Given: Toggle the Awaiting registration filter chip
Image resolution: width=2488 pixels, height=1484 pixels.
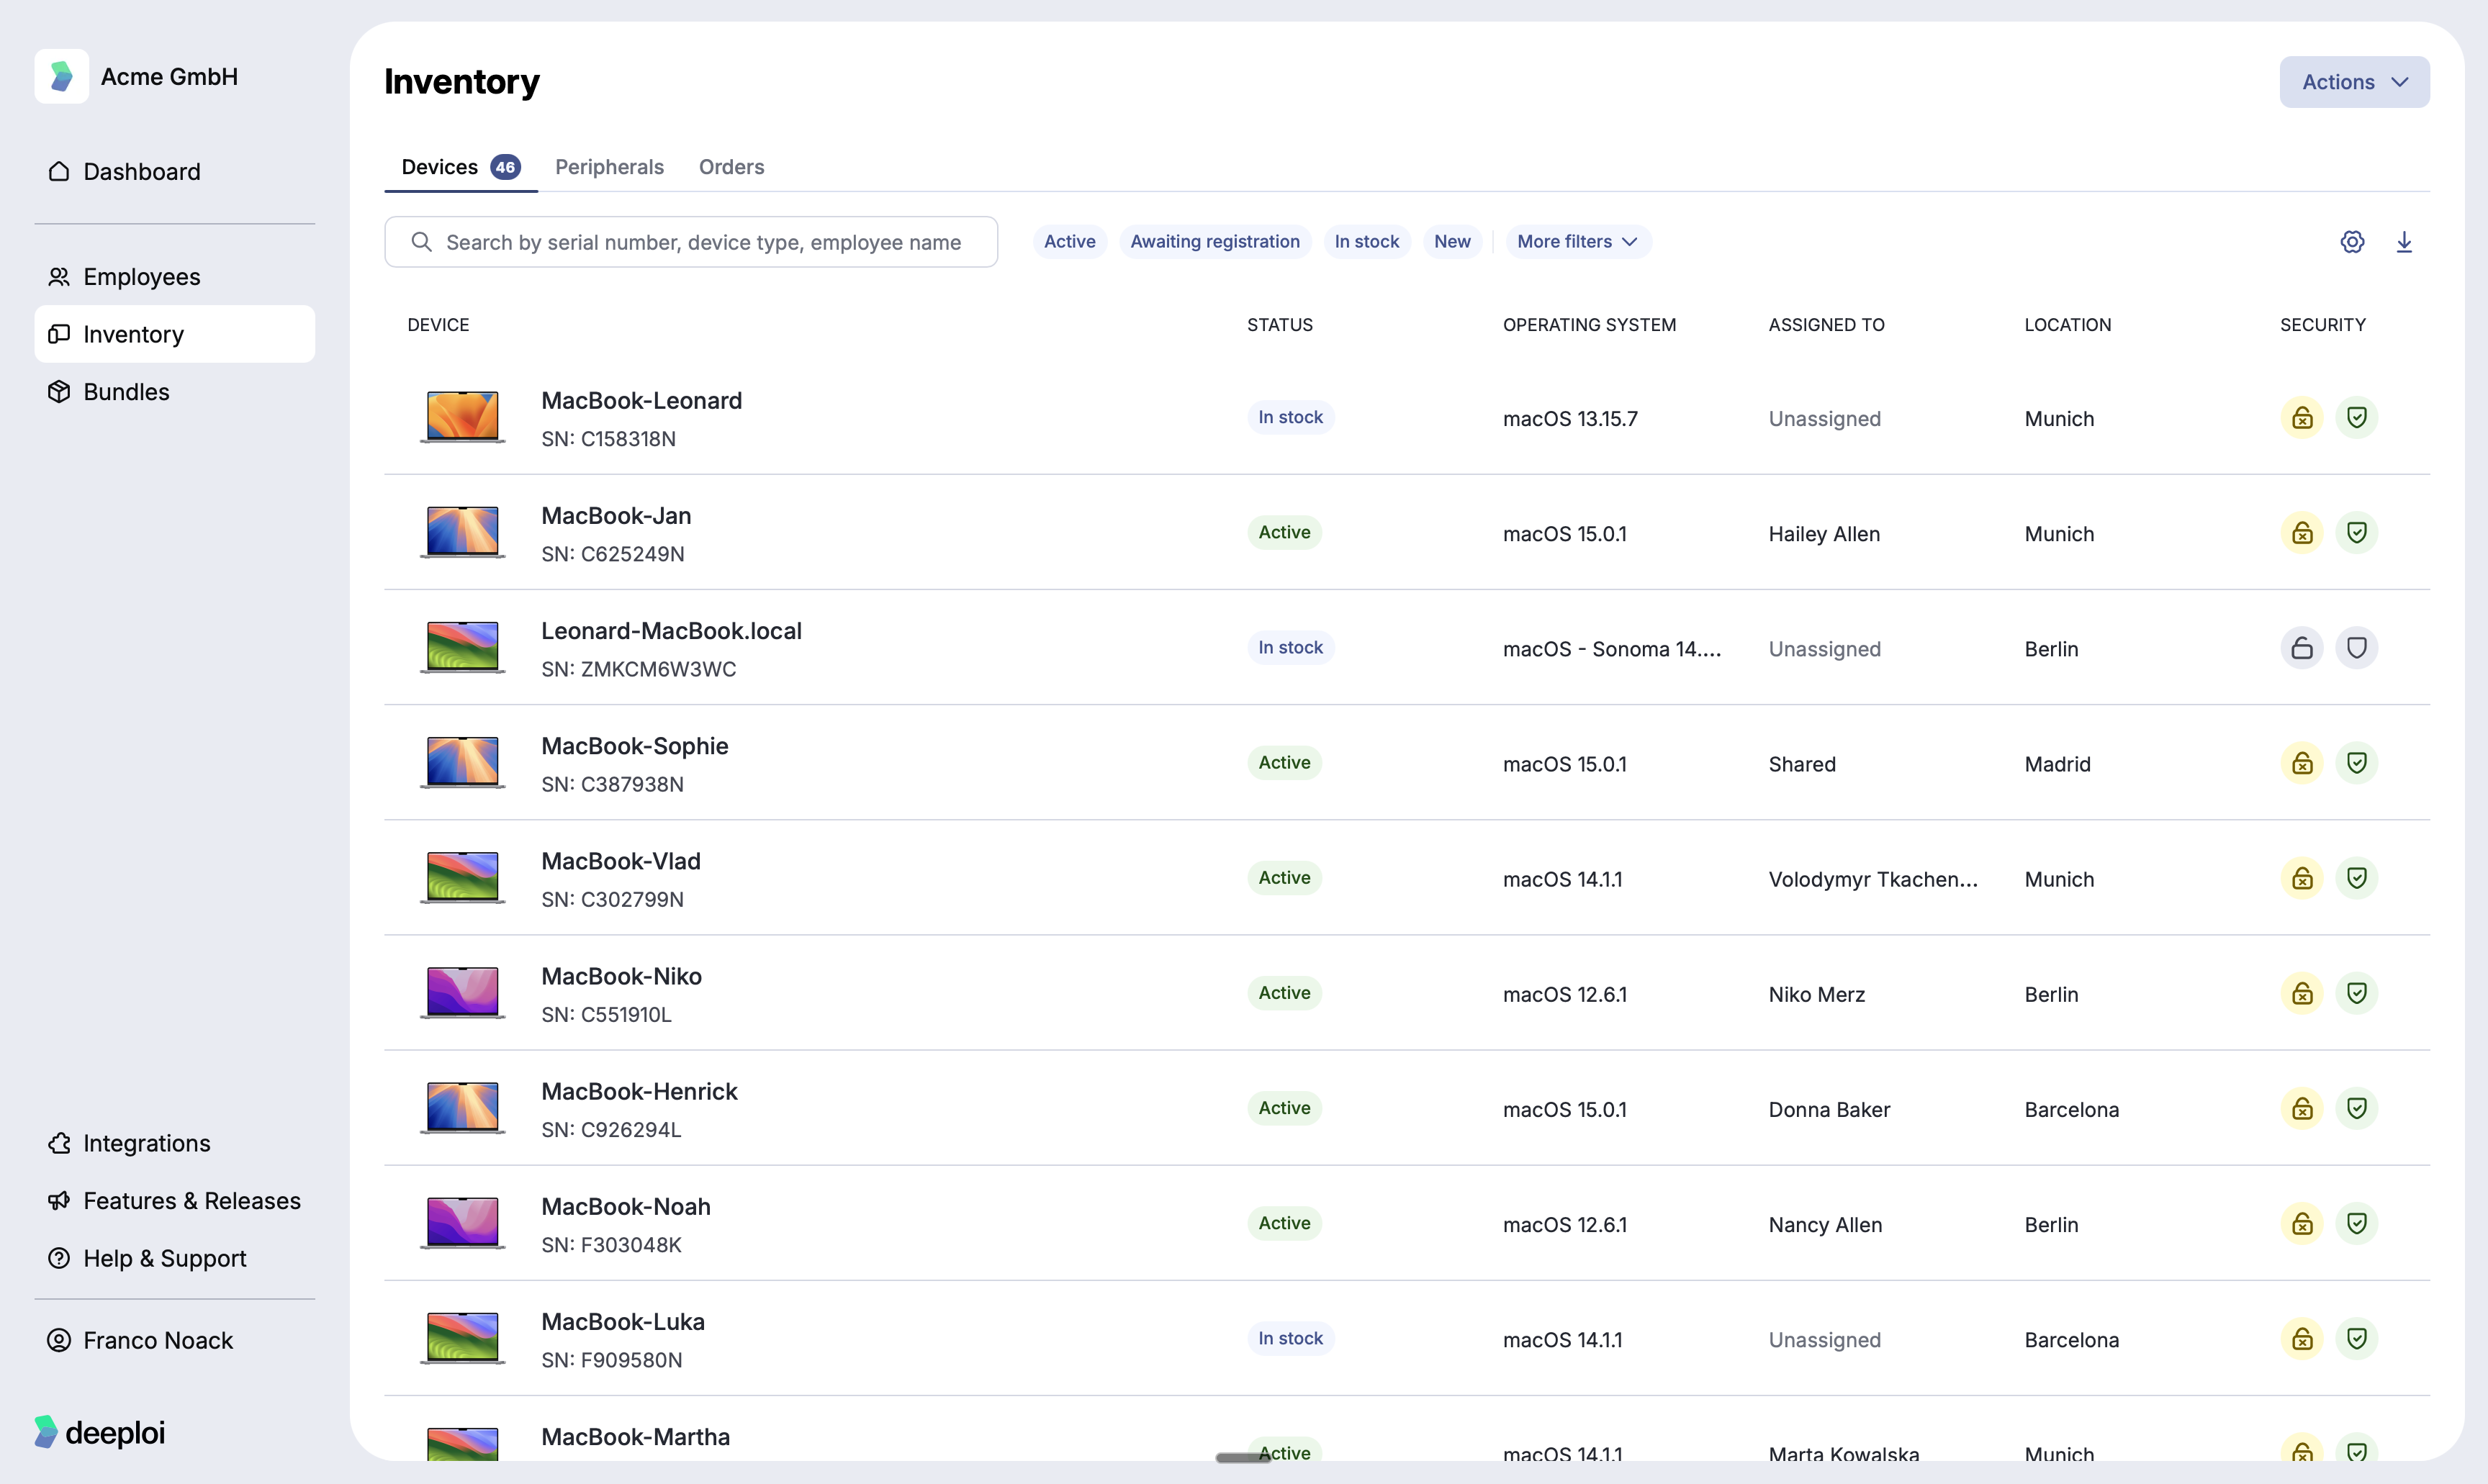Looking at the screenshot, I should coord(1214,242).
